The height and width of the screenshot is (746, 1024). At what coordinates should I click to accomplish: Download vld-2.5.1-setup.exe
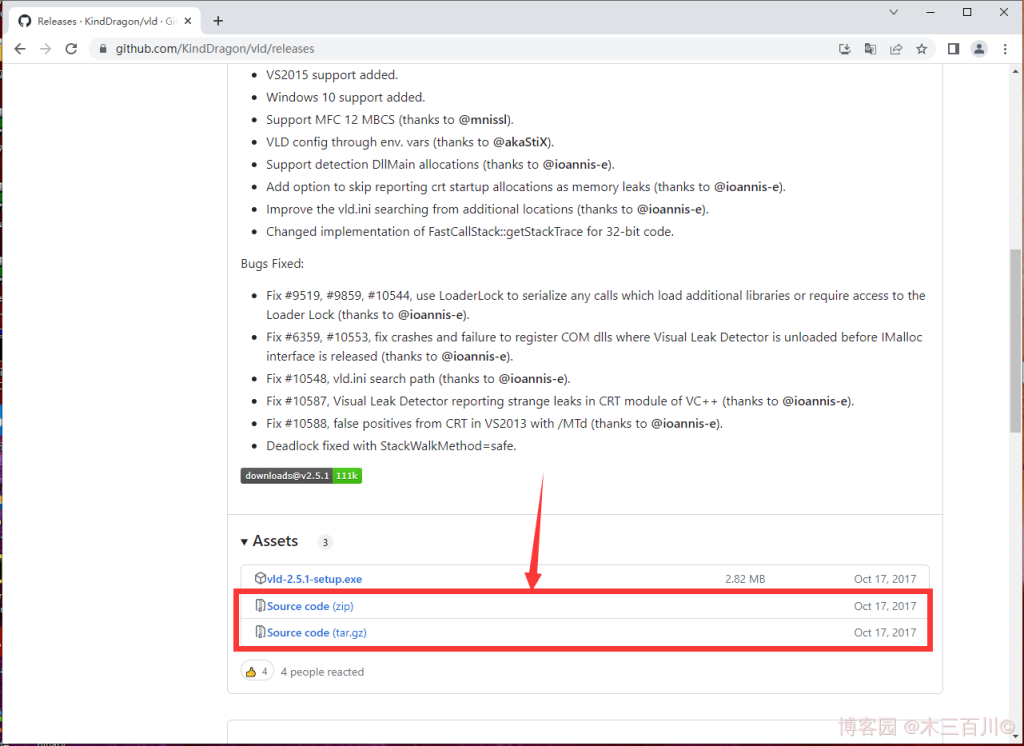(314, 579)
